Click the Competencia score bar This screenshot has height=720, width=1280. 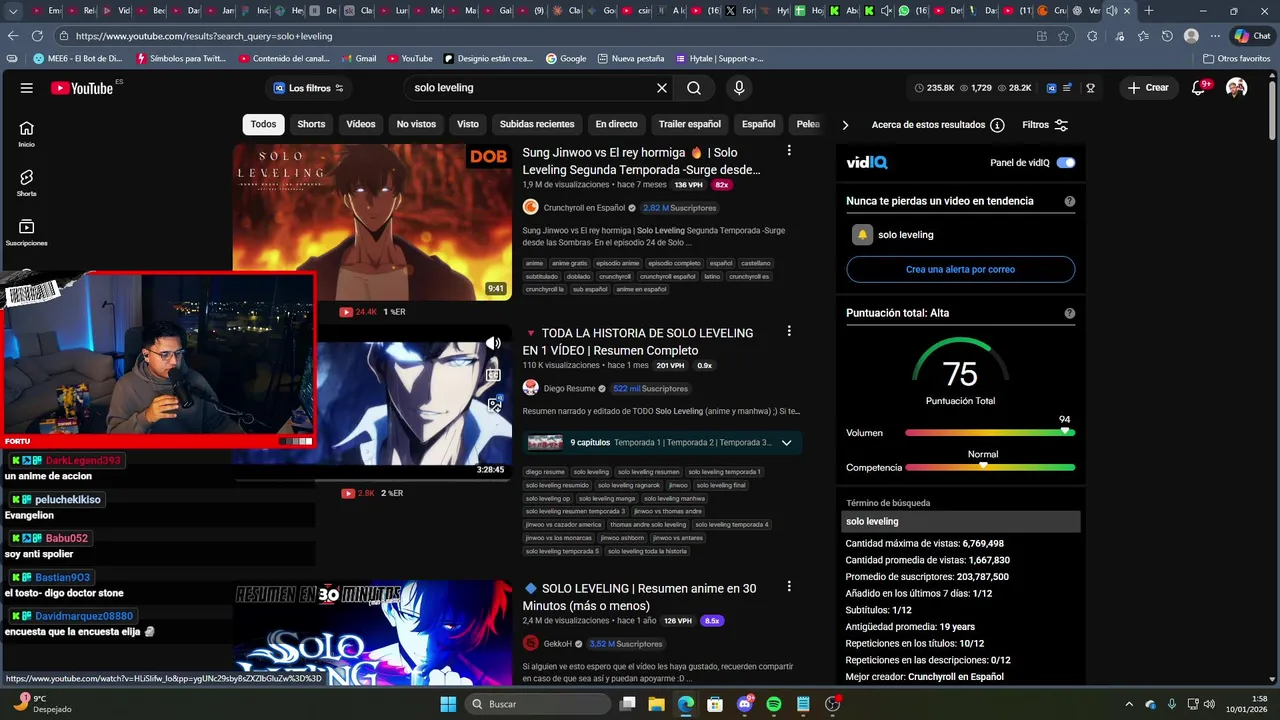click(x=990, y=467)
